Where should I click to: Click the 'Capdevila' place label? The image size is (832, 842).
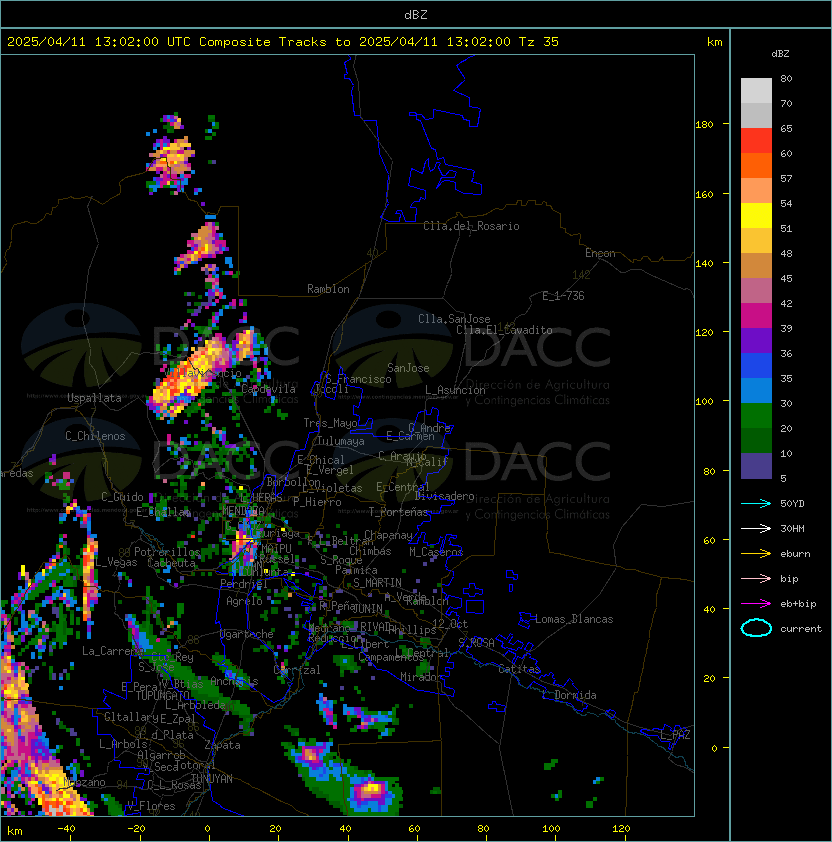pyautogui.click(x=269, y=389)
